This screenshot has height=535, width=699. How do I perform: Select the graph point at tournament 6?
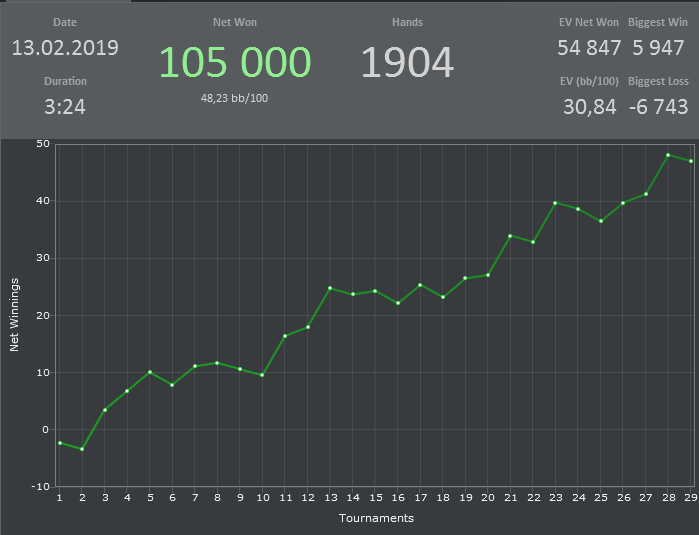click(x=172, y=385)
